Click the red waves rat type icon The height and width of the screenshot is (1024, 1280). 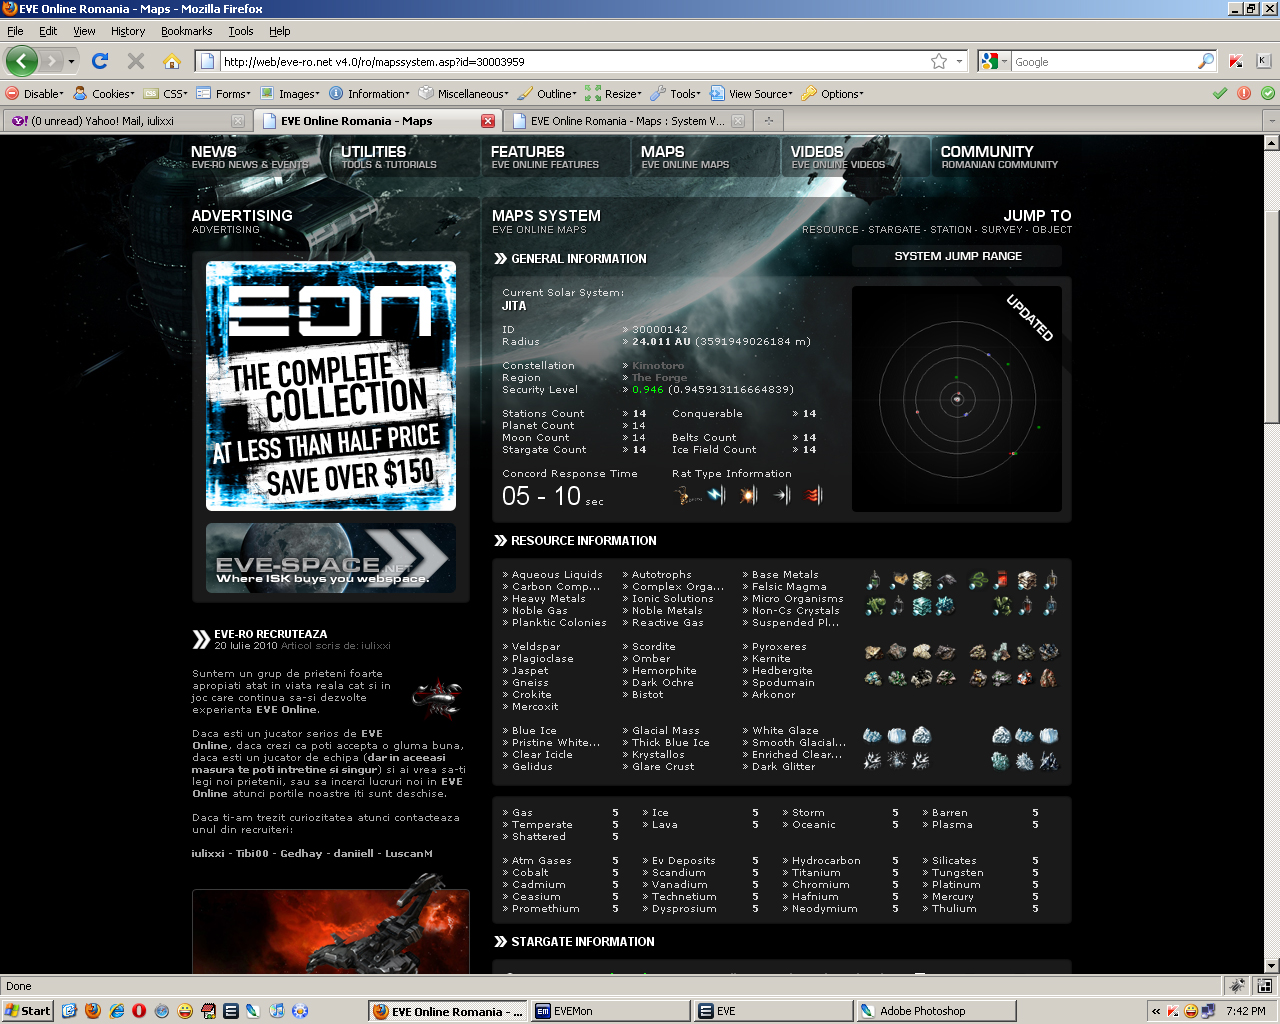tap(814, 494)
